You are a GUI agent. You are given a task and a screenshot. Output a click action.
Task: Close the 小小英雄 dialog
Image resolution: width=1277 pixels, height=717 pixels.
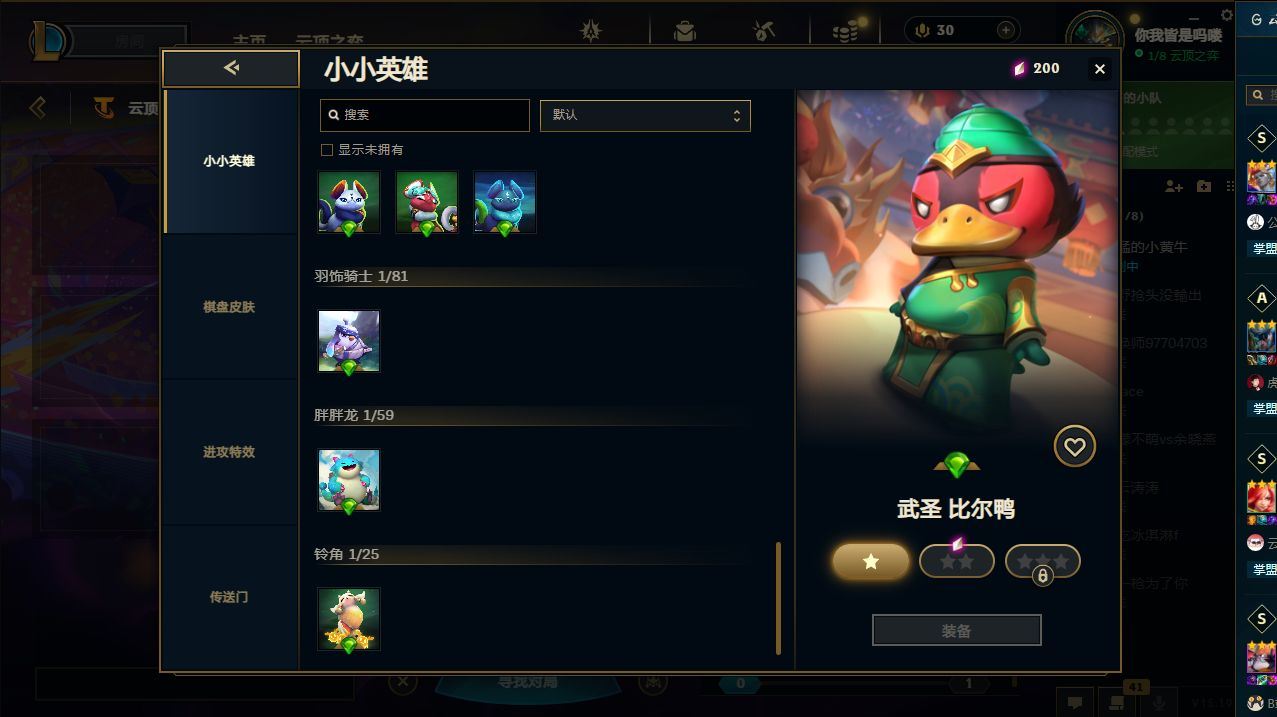click(x=1100, y=69)
